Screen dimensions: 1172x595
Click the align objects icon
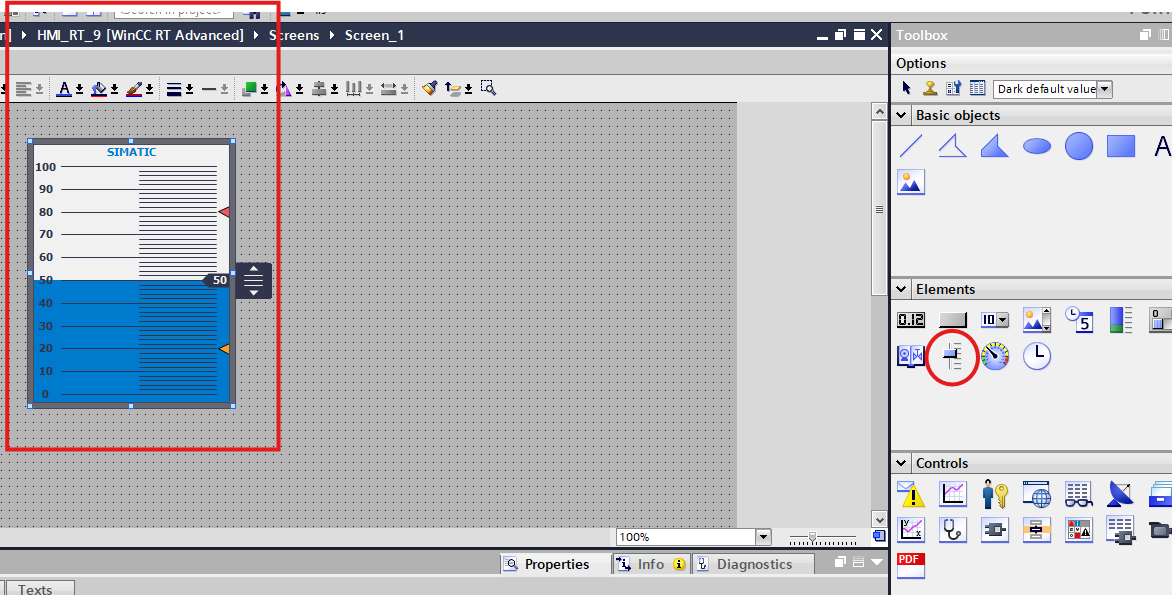[319, 89]
